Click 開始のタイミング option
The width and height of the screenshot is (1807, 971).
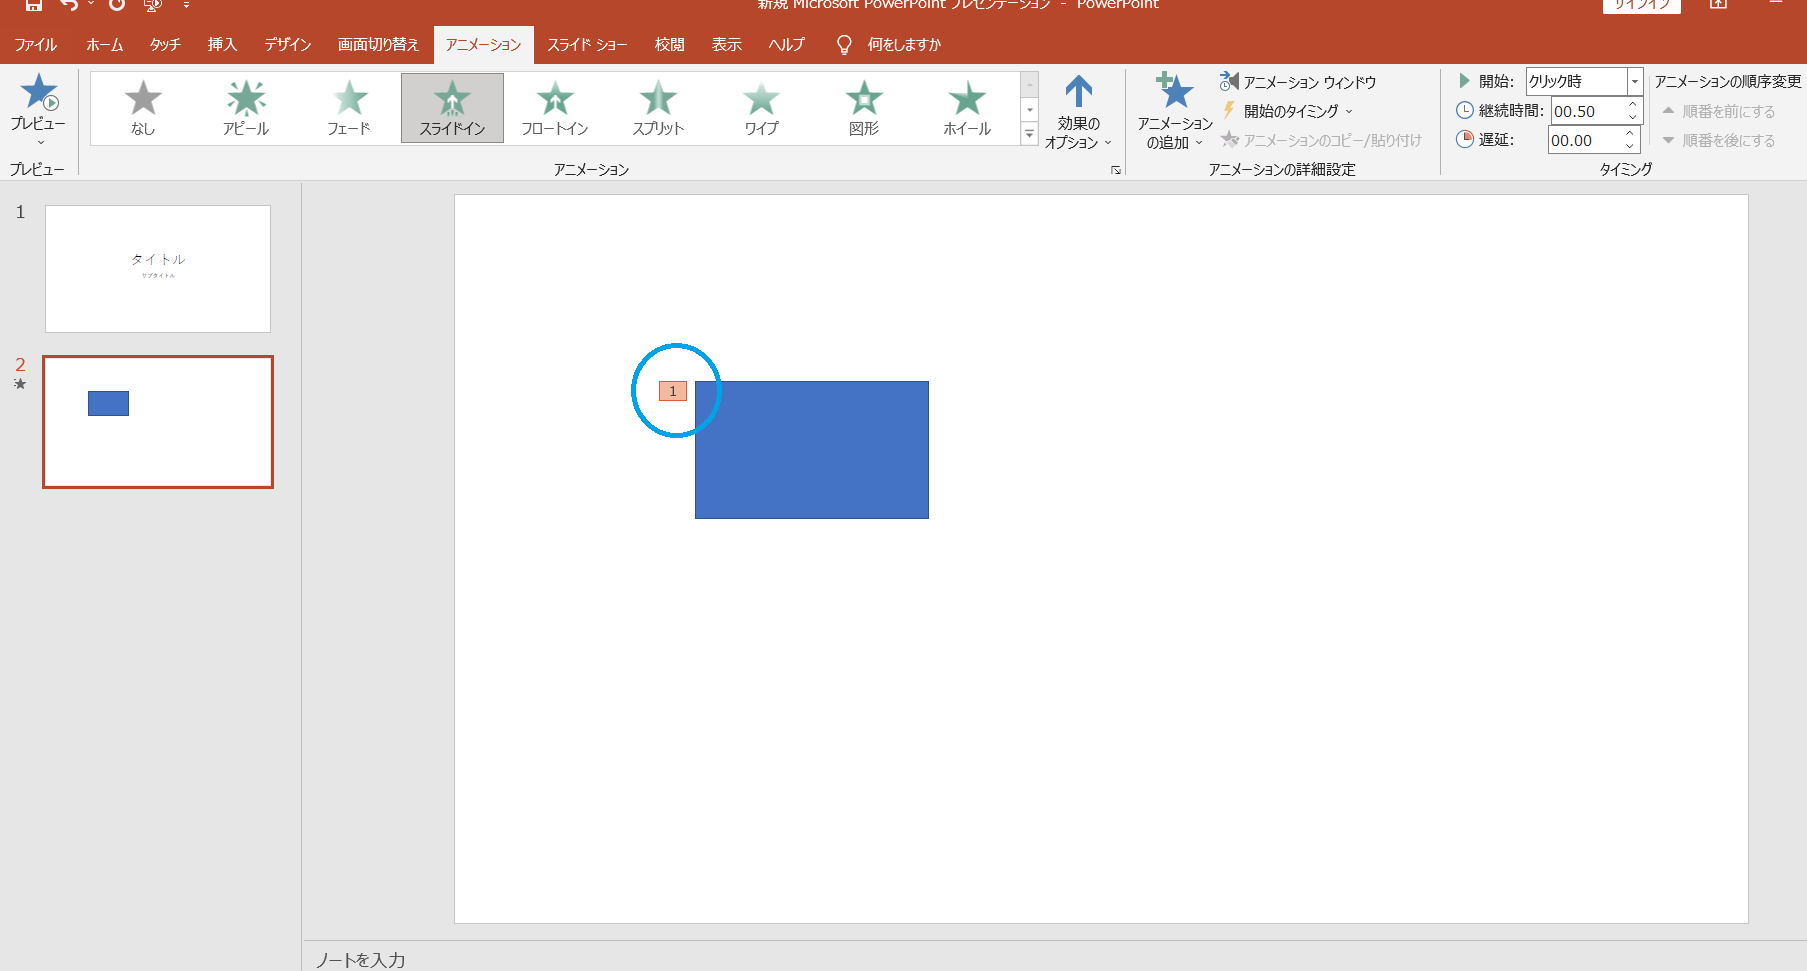click(x=1291, y=111)
